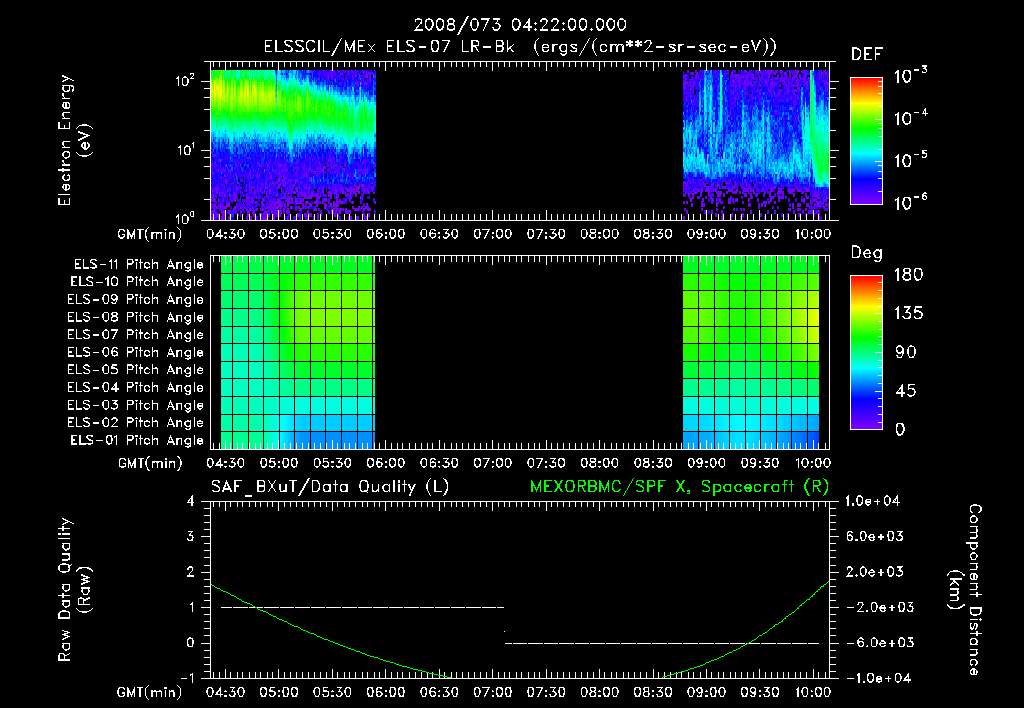Click 07:30 tick under the electron spectrogram
The image size is (1024, 708).
click(x=546, y=234)
